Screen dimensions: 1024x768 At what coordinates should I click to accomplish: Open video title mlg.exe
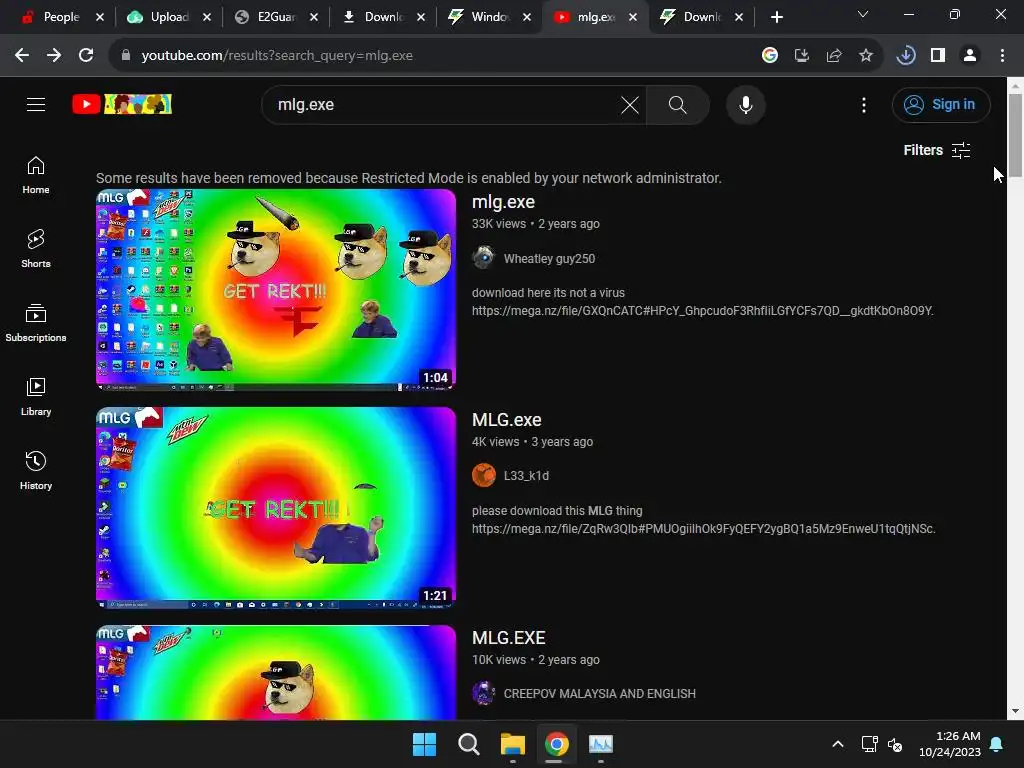(503, 202)
